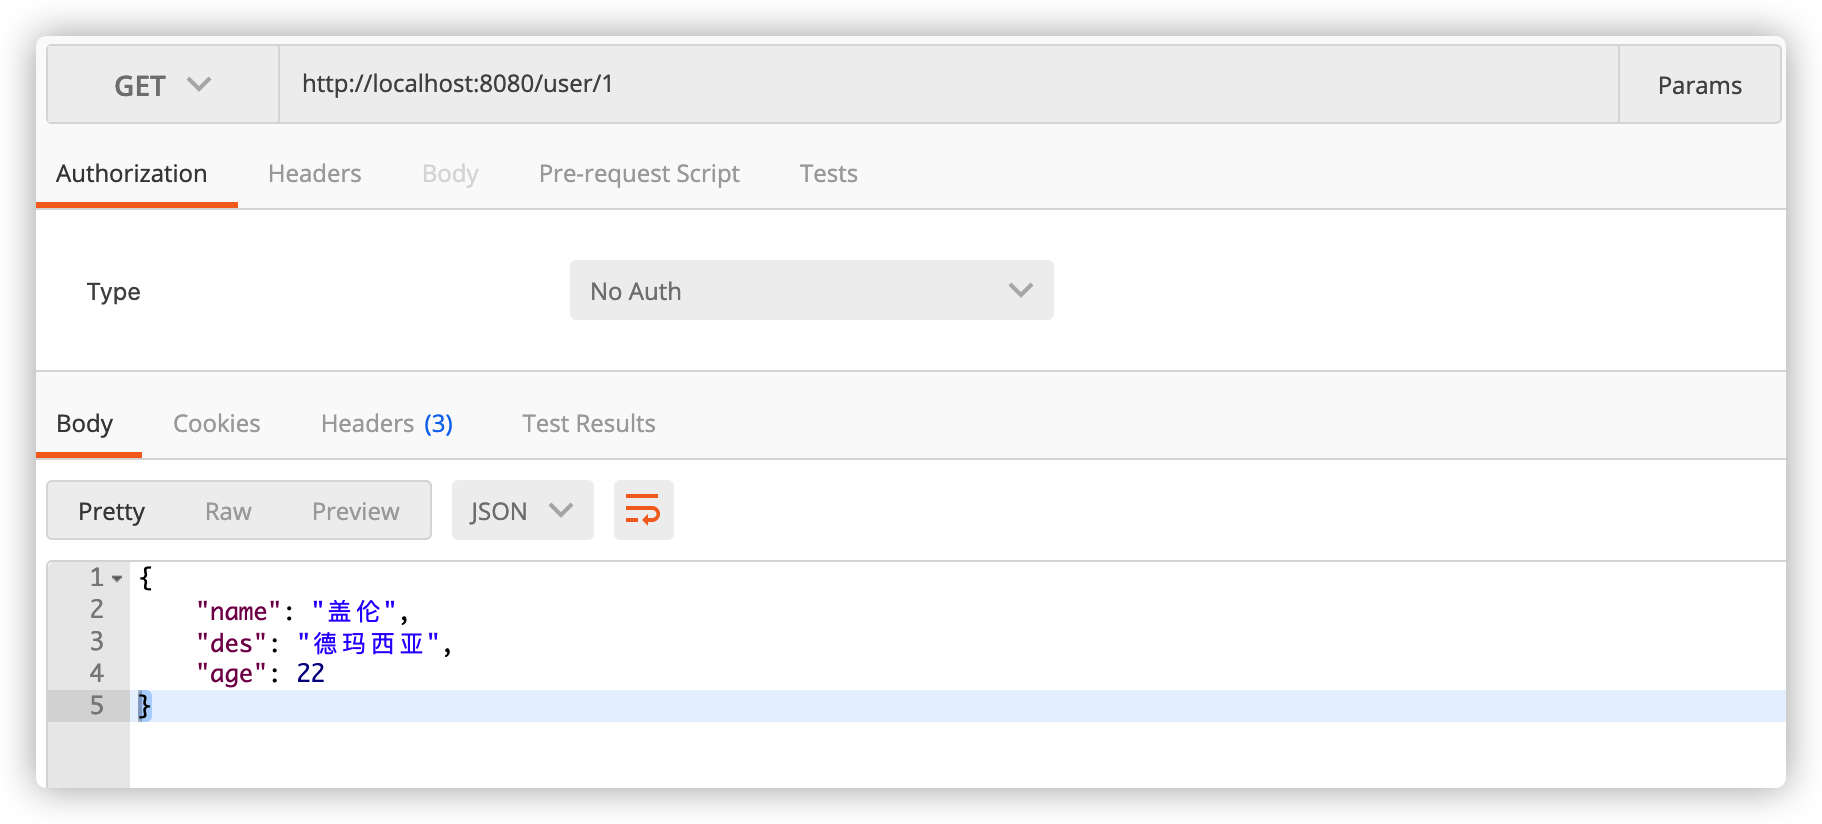Collapse the JSON object fold arrow
Screen dimensions: 1822x824
[117, 579]
